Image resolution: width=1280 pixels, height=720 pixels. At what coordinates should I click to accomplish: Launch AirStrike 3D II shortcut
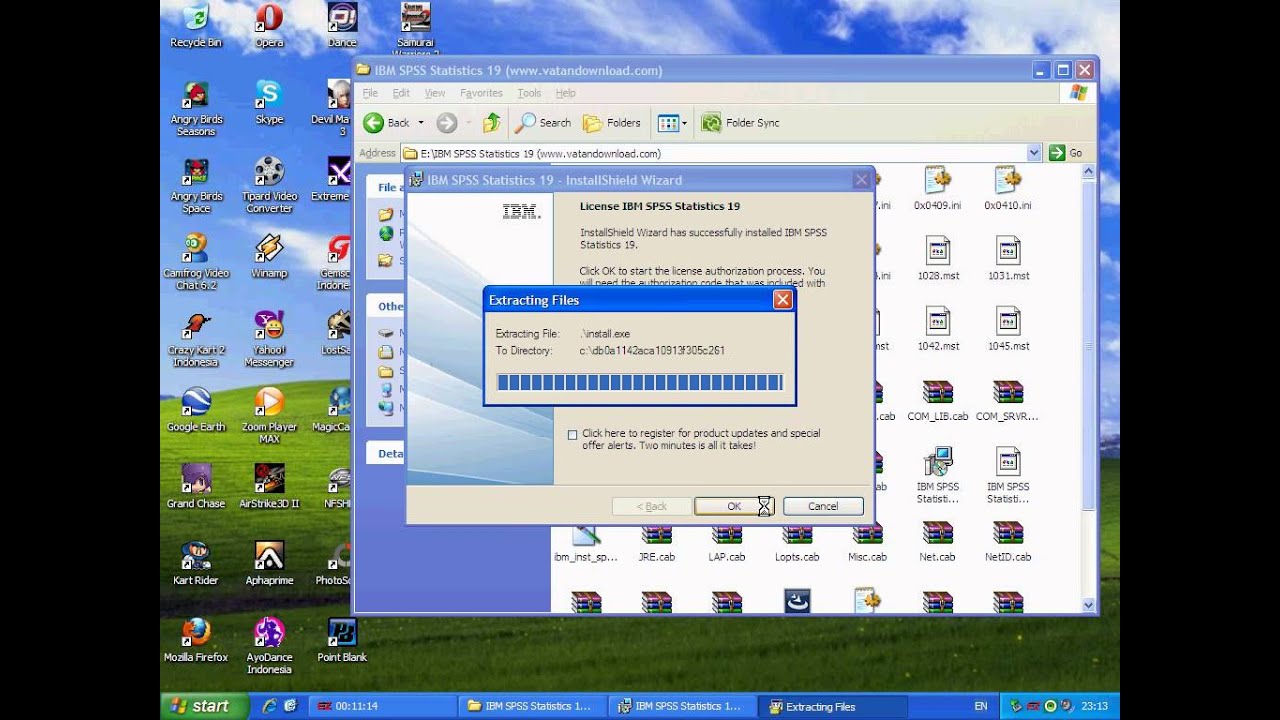(x=269, y=487)
